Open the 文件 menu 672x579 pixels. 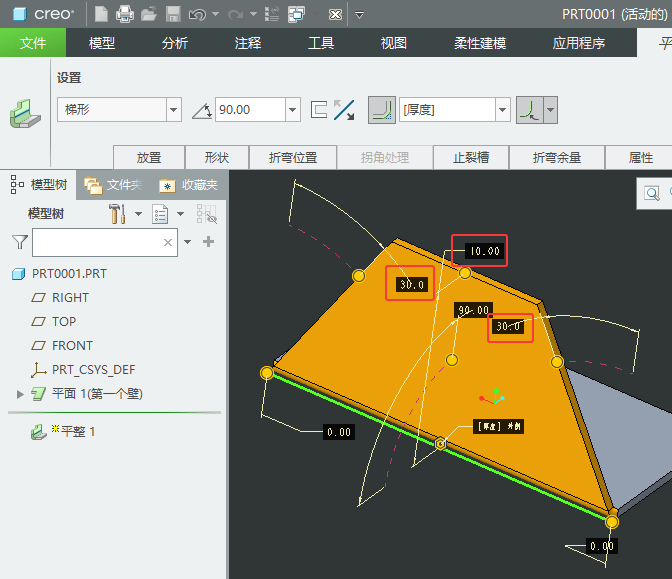33,43
